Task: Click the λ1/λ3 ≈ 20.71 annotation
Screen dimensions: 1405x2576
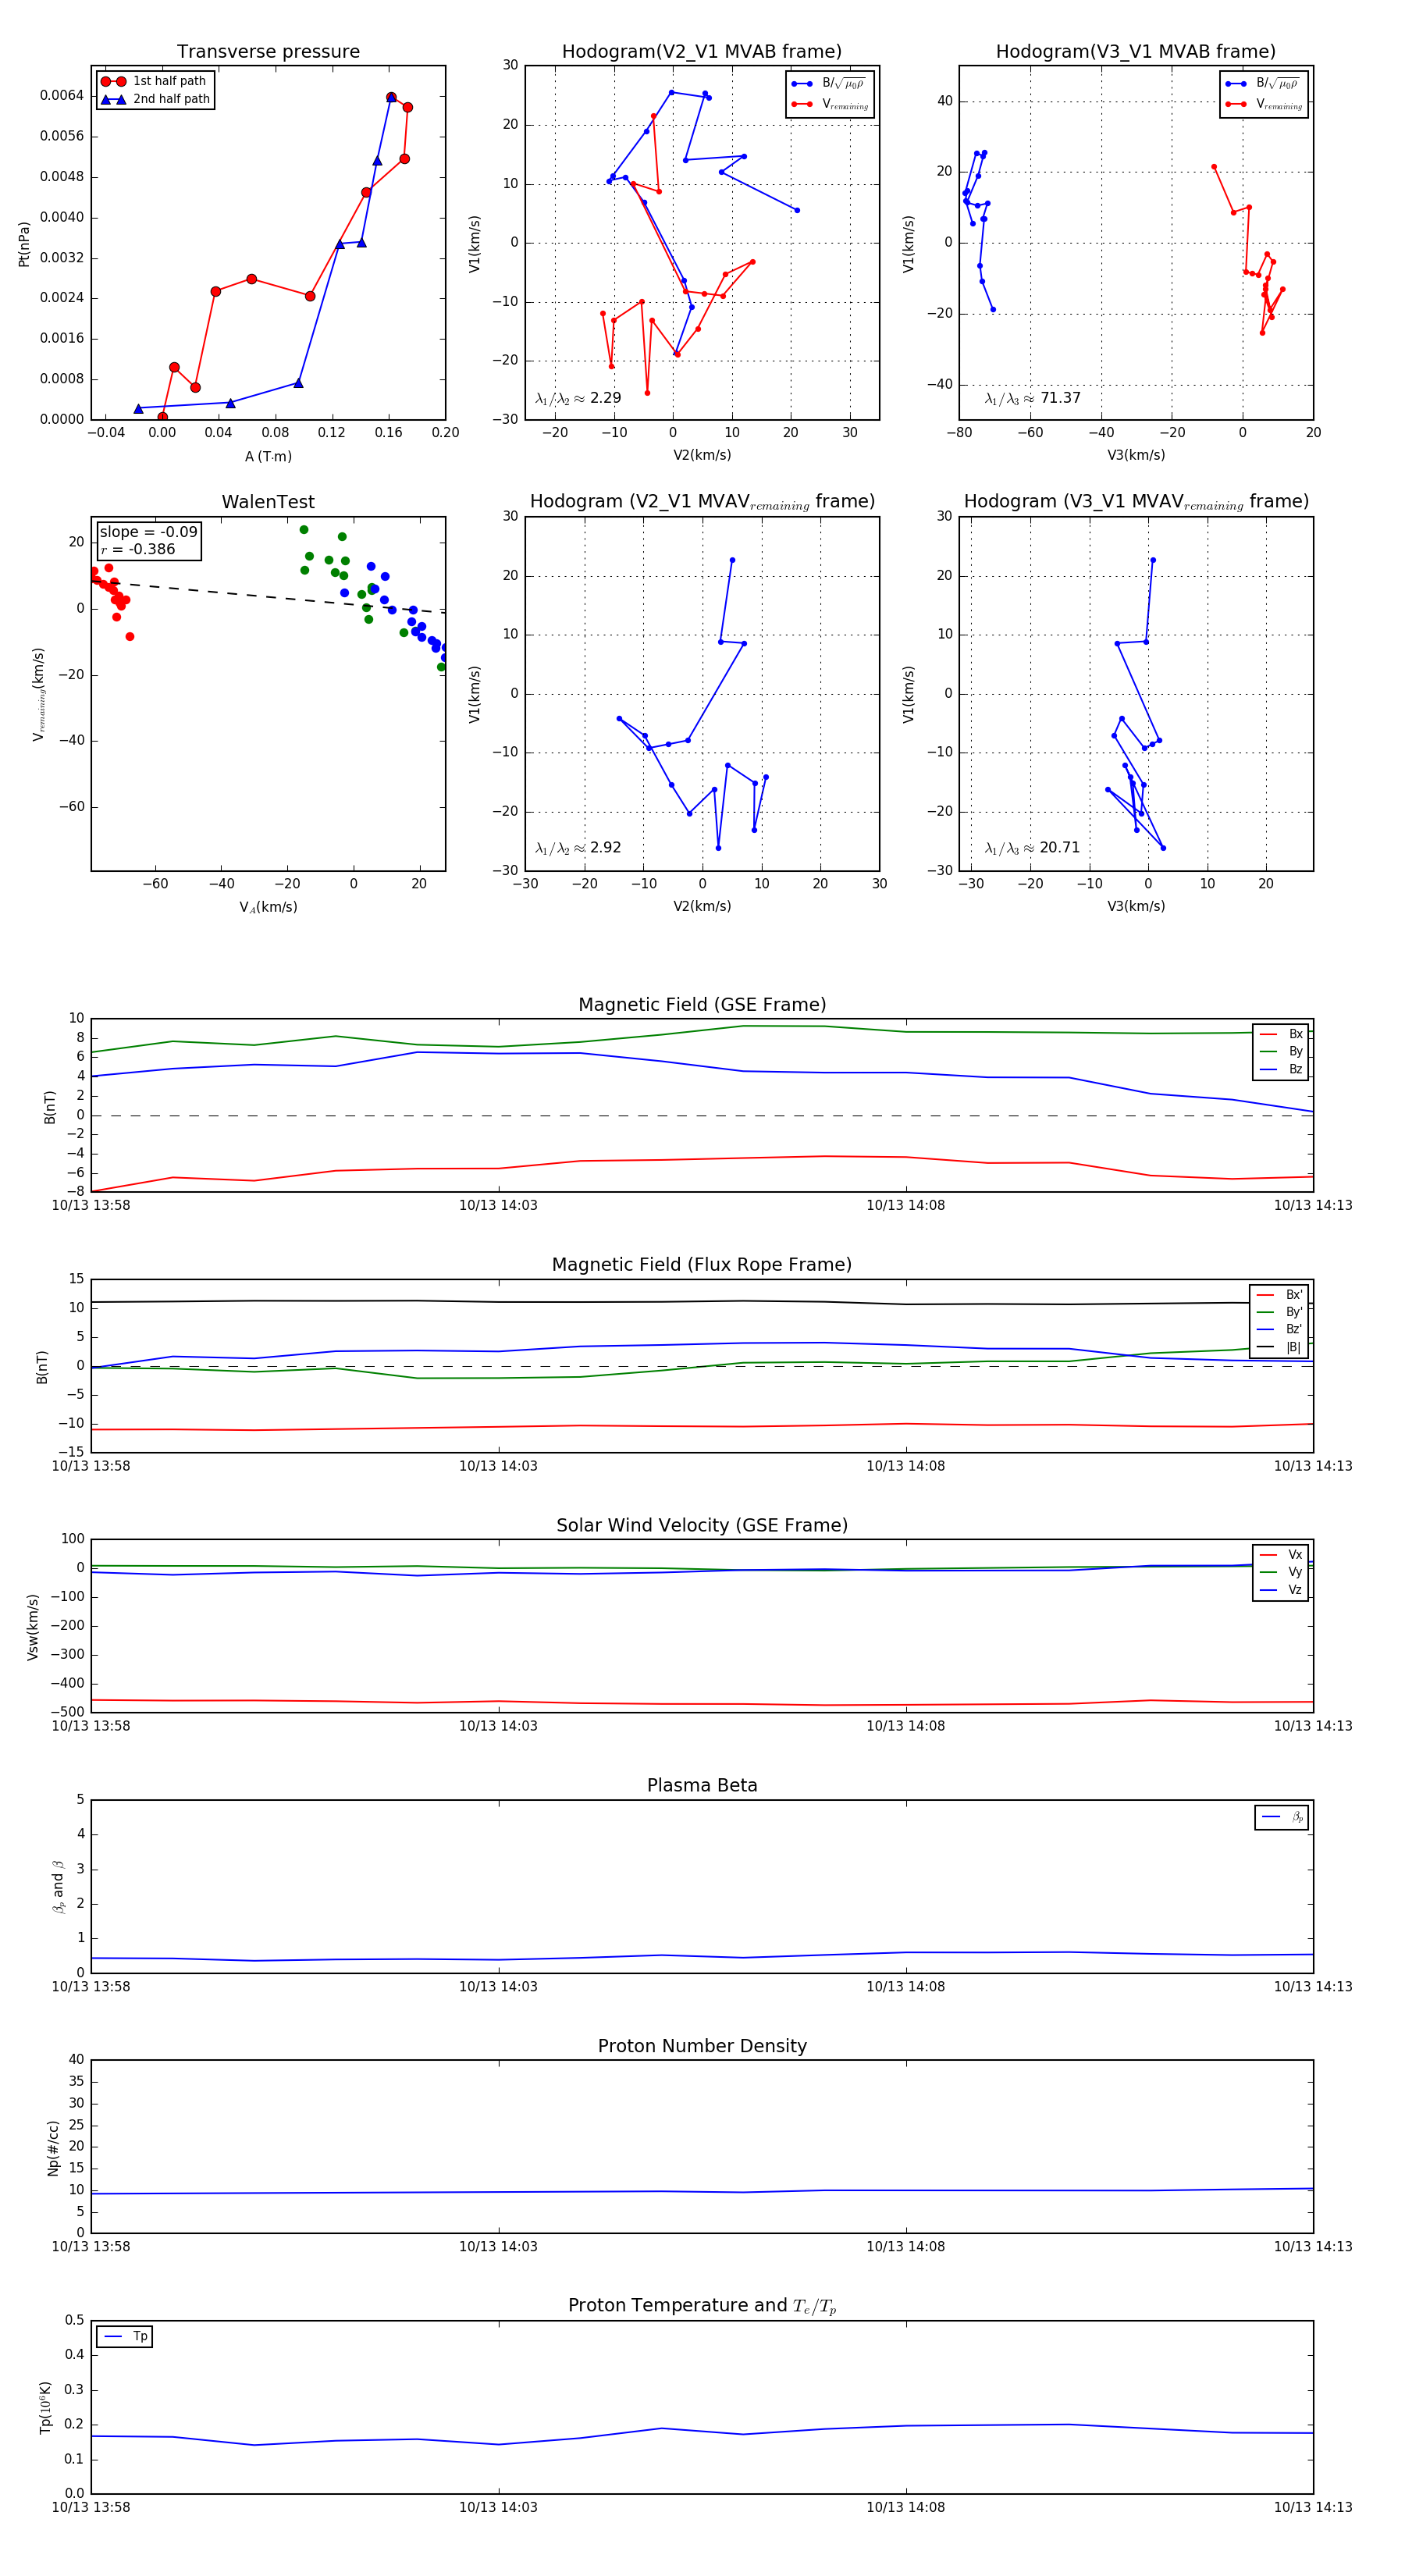Action: tap(1032, 848)
